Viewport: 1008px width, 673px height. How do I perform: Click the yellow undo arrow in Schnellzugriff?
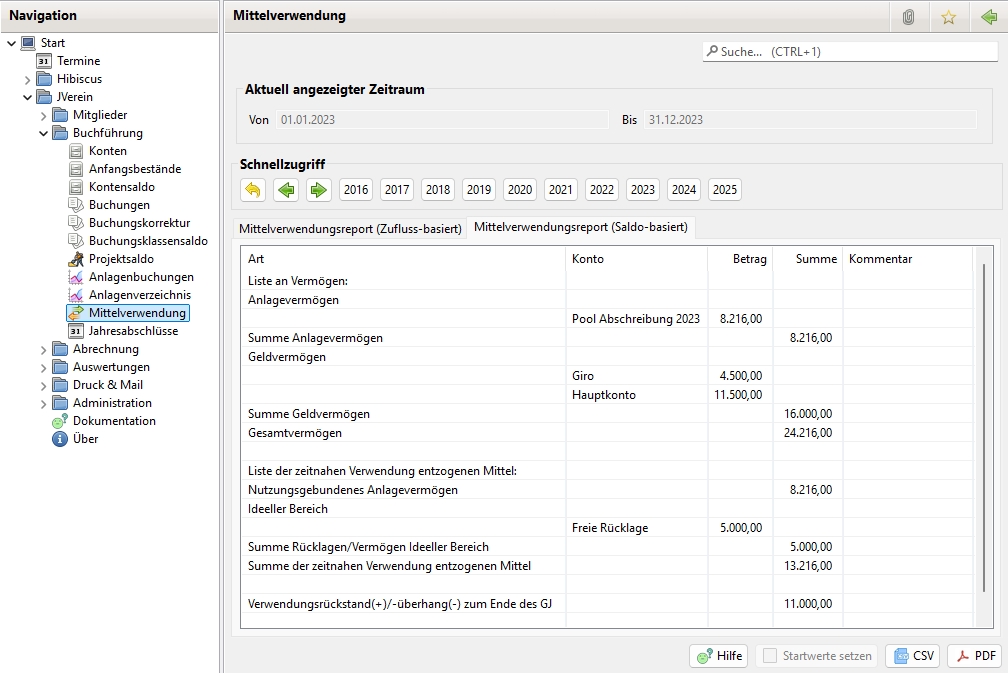tap(253, 190)
